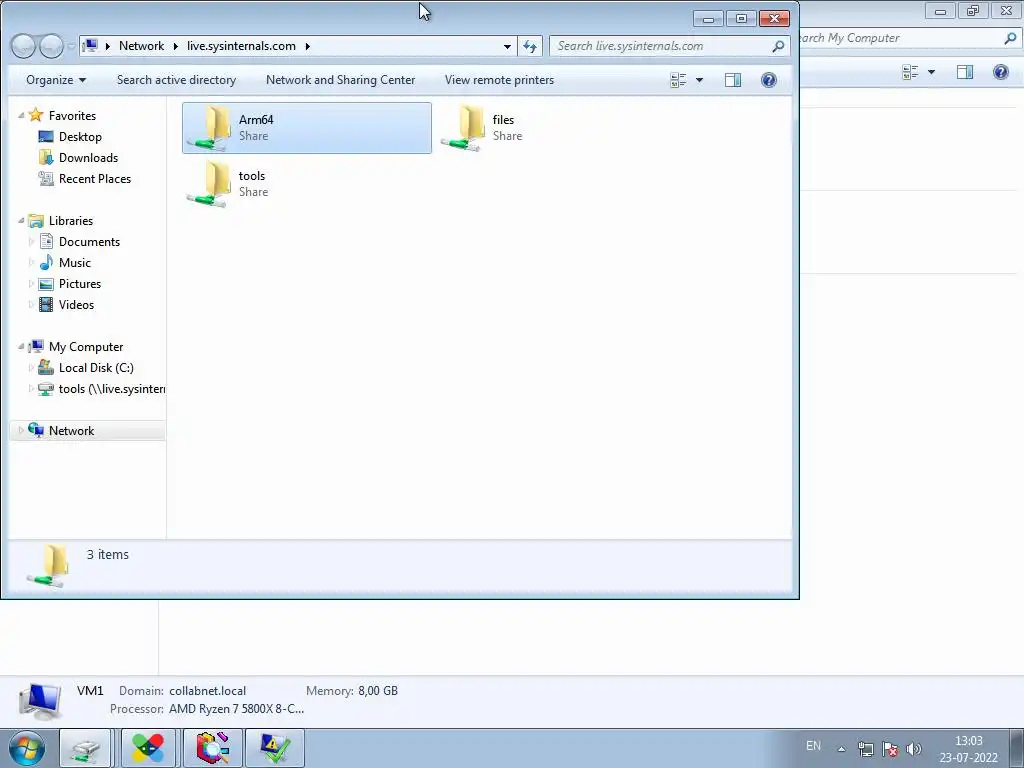1024x768 pixels.
Task: Select the tools network drive in navigation pane
Action: click(112, 389)
